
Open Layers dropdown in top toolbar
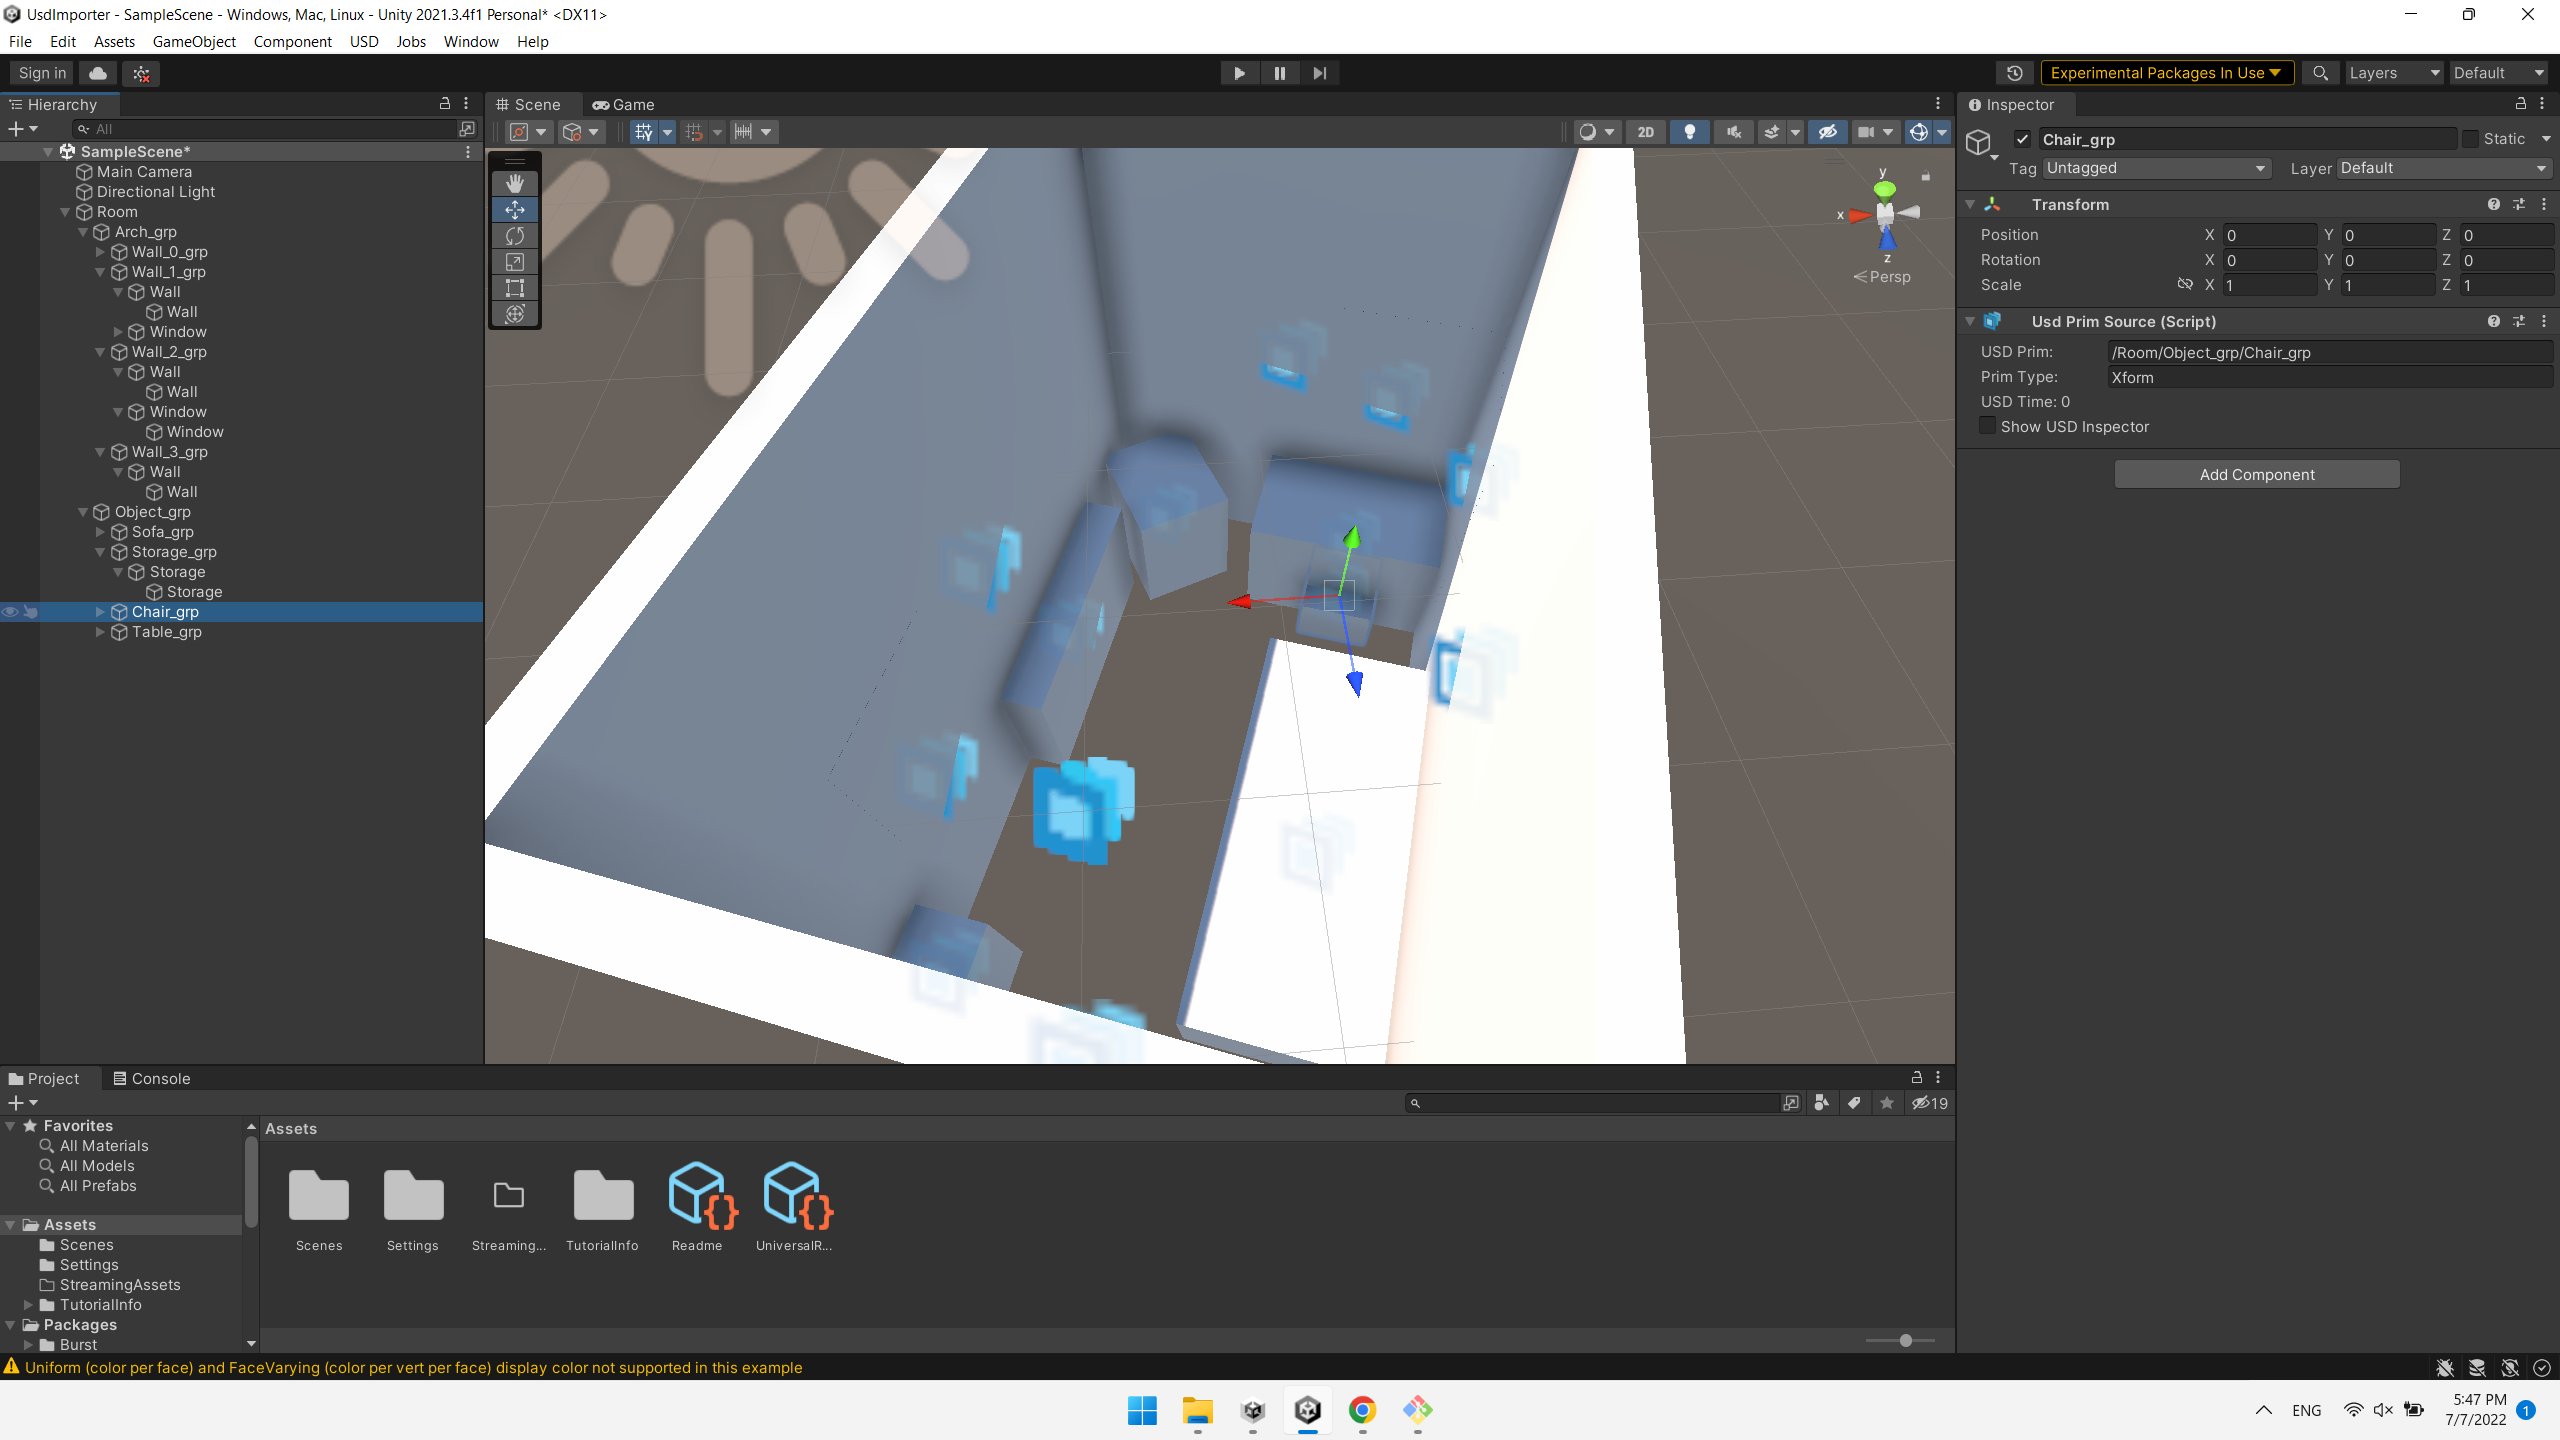[x=2393, y=73]
